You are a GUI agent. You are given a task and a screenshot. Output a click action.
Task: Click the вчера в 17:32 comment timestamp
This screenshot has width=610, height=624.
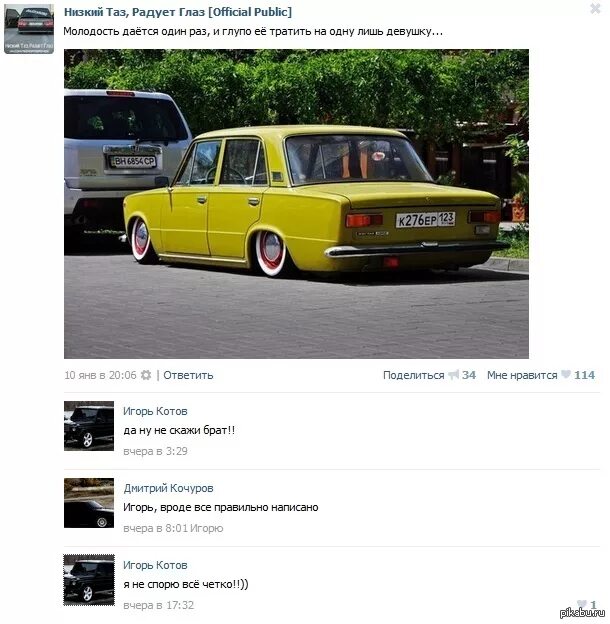[158, 605]
